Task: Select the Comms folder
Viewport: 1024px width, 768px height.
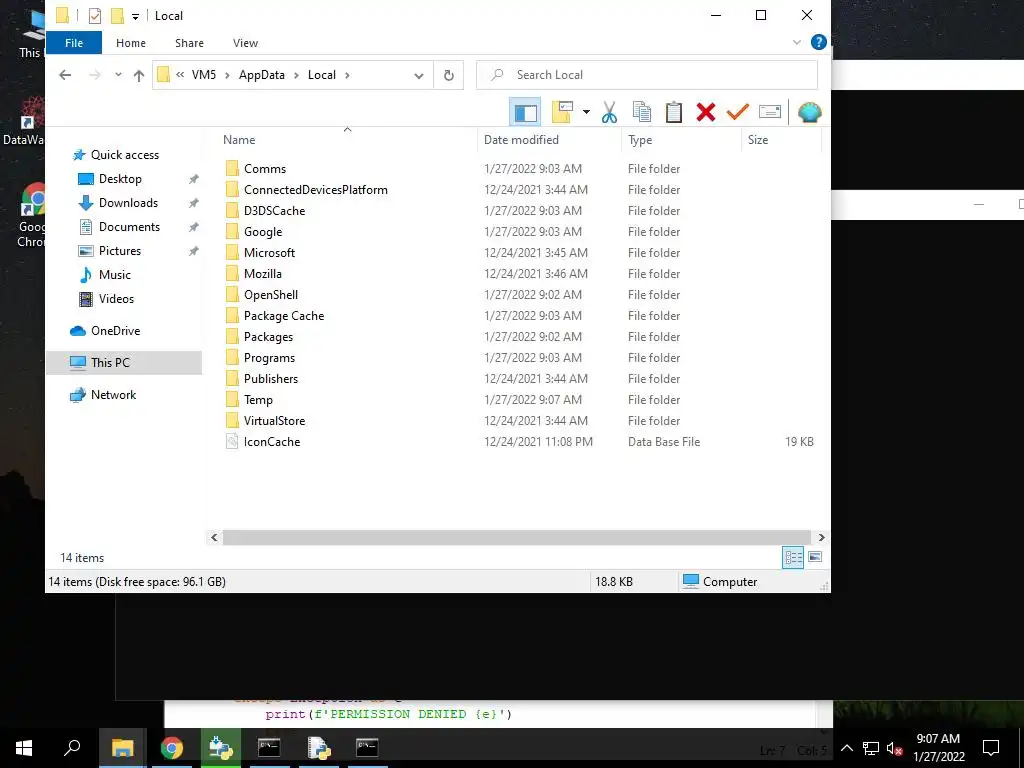Action: pyautogui.click(x=265, y=169)
